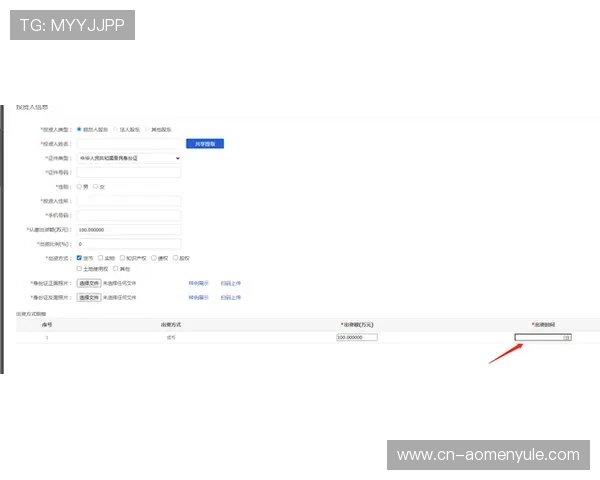The width and height of the screenshot is (600, 480).
Task: Check the 股权 contribution checkbox
Action: (175, 257)
